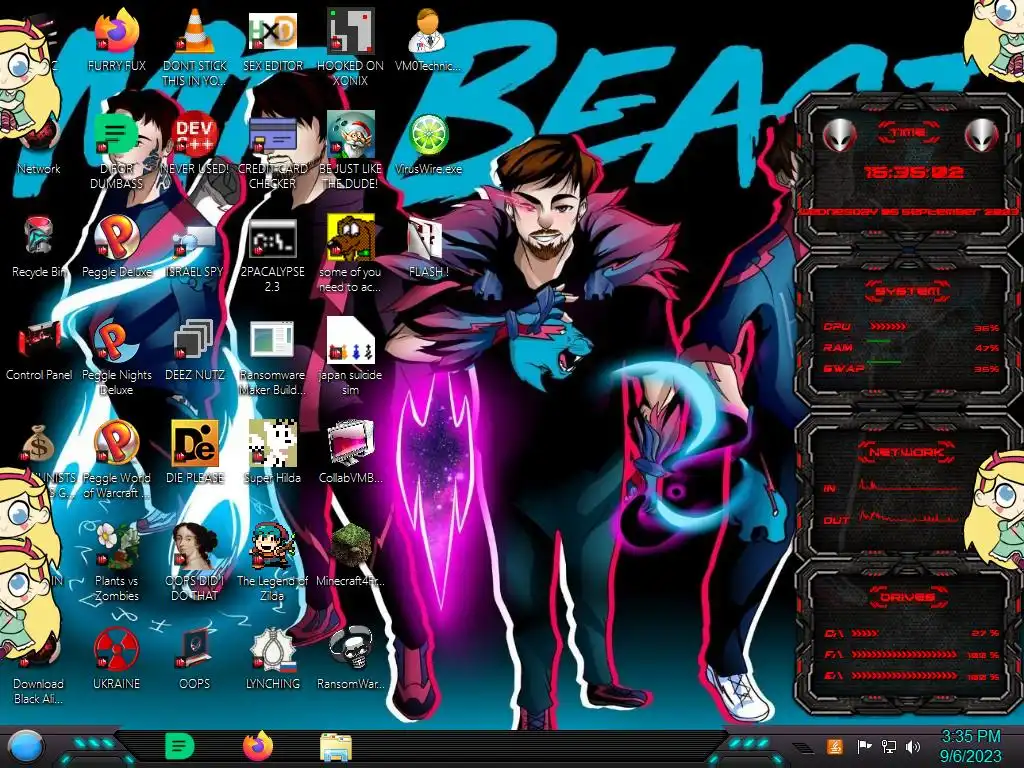Click the RAM usage bar in widget
The image size is (1024, 768).
879,341
